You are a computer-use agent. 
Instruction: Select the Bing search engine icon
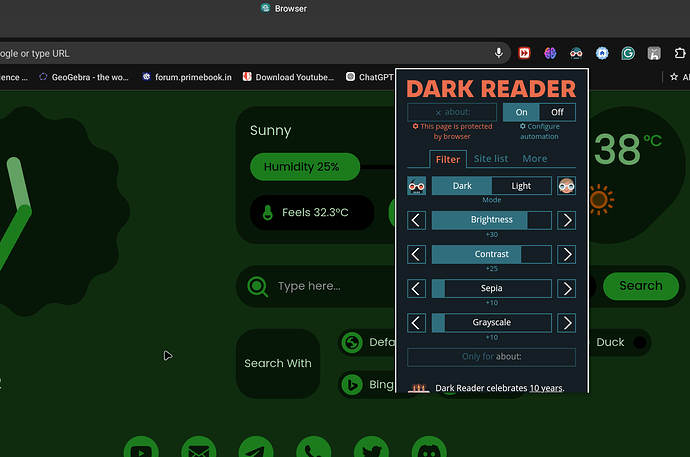point(352,384)
